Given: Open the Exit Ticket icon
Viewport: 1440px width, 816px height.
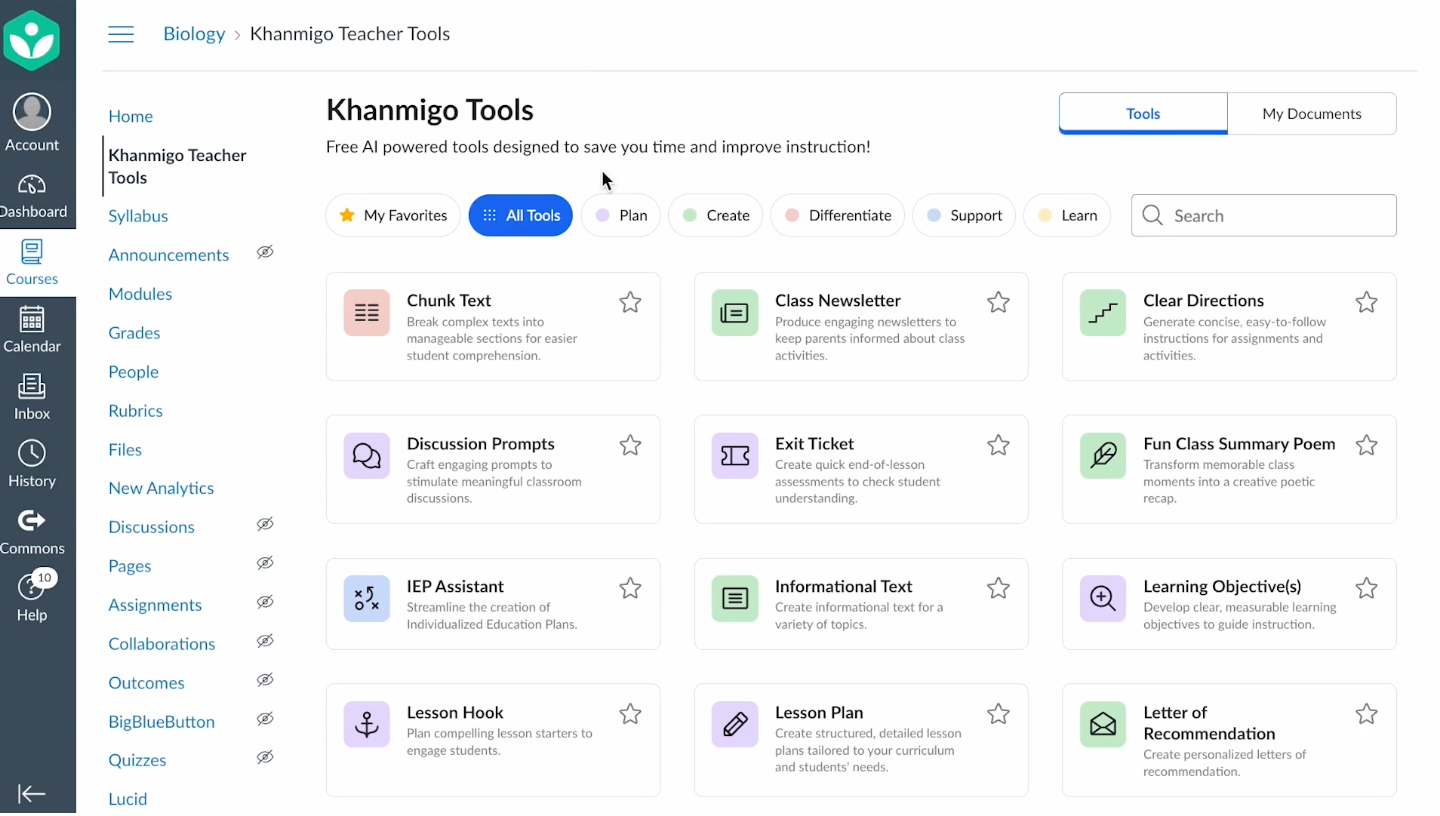Looking at the screenshot, I should (734, 456).
